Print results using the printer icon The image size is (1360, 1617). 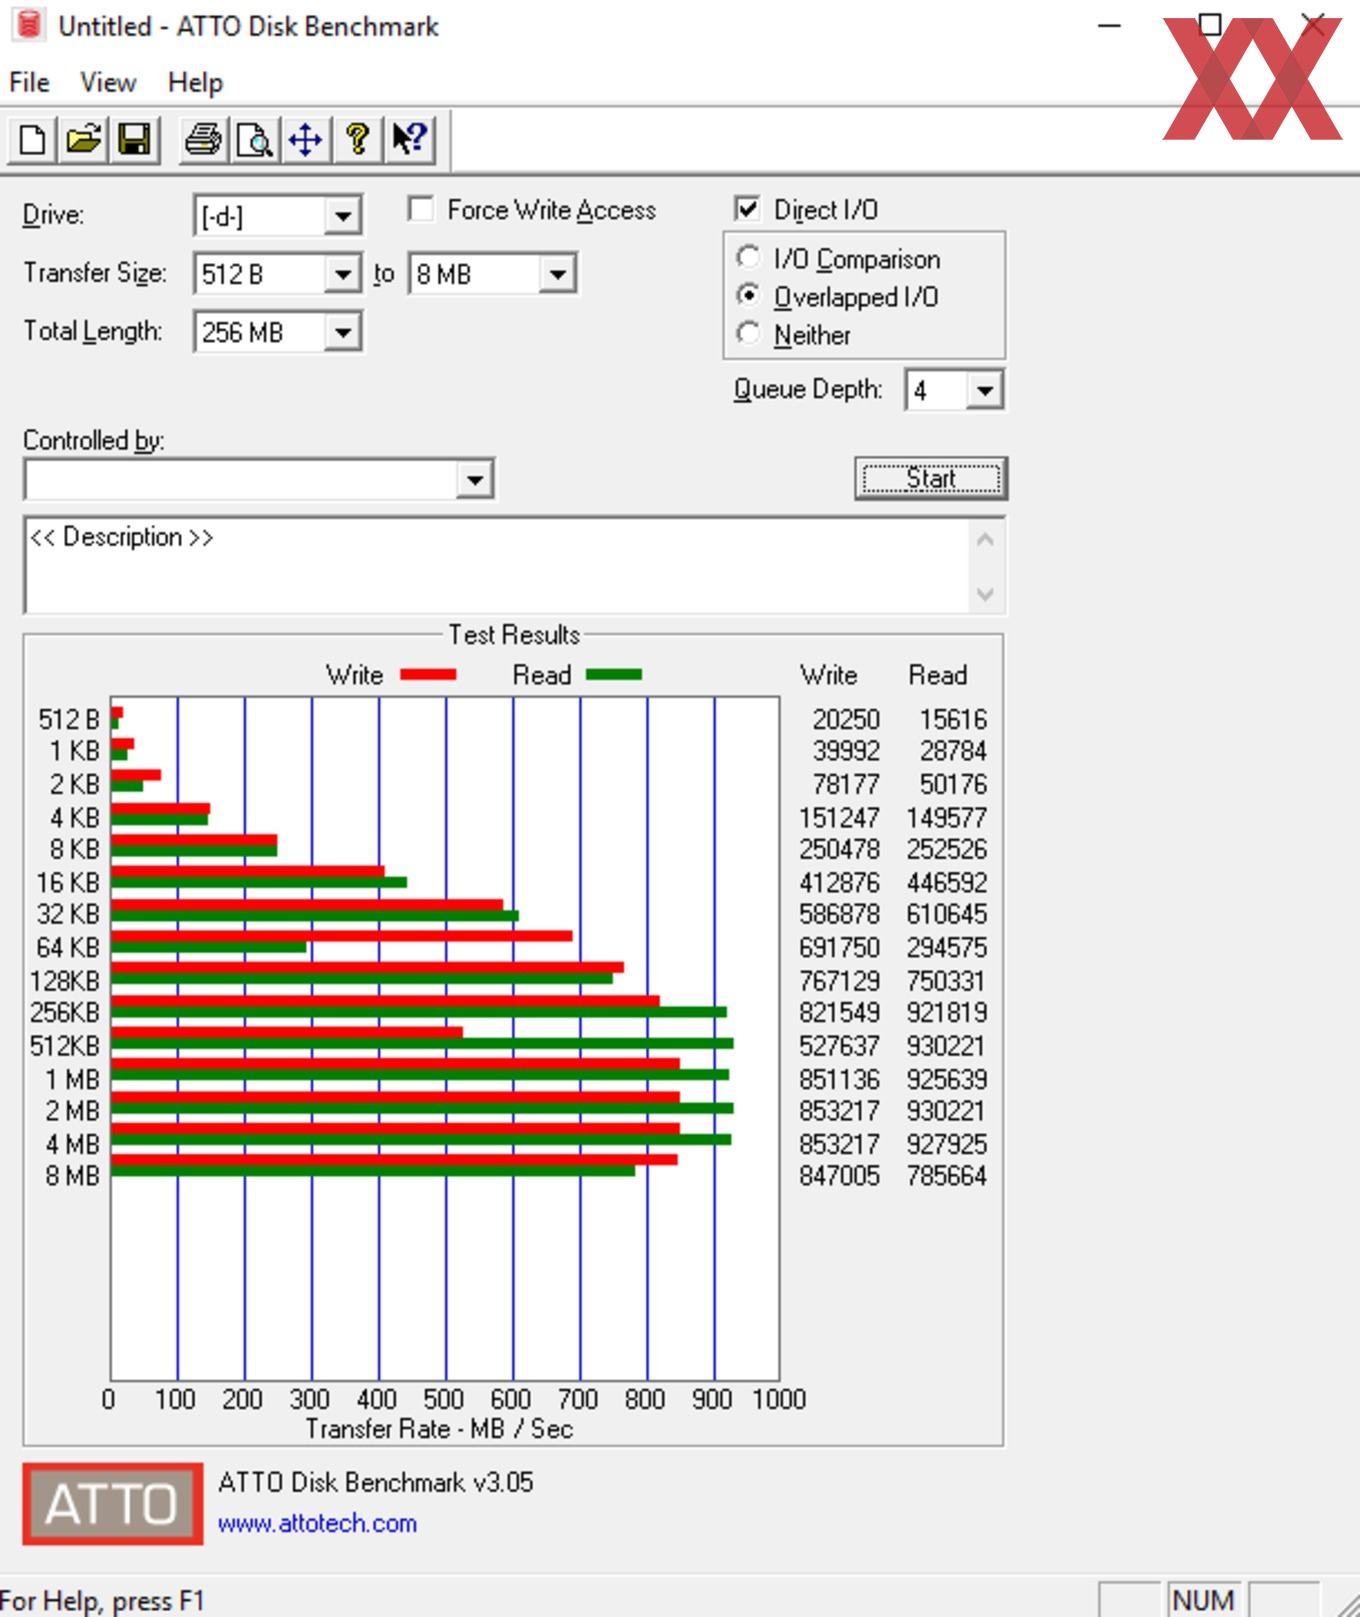click(203, 139)
